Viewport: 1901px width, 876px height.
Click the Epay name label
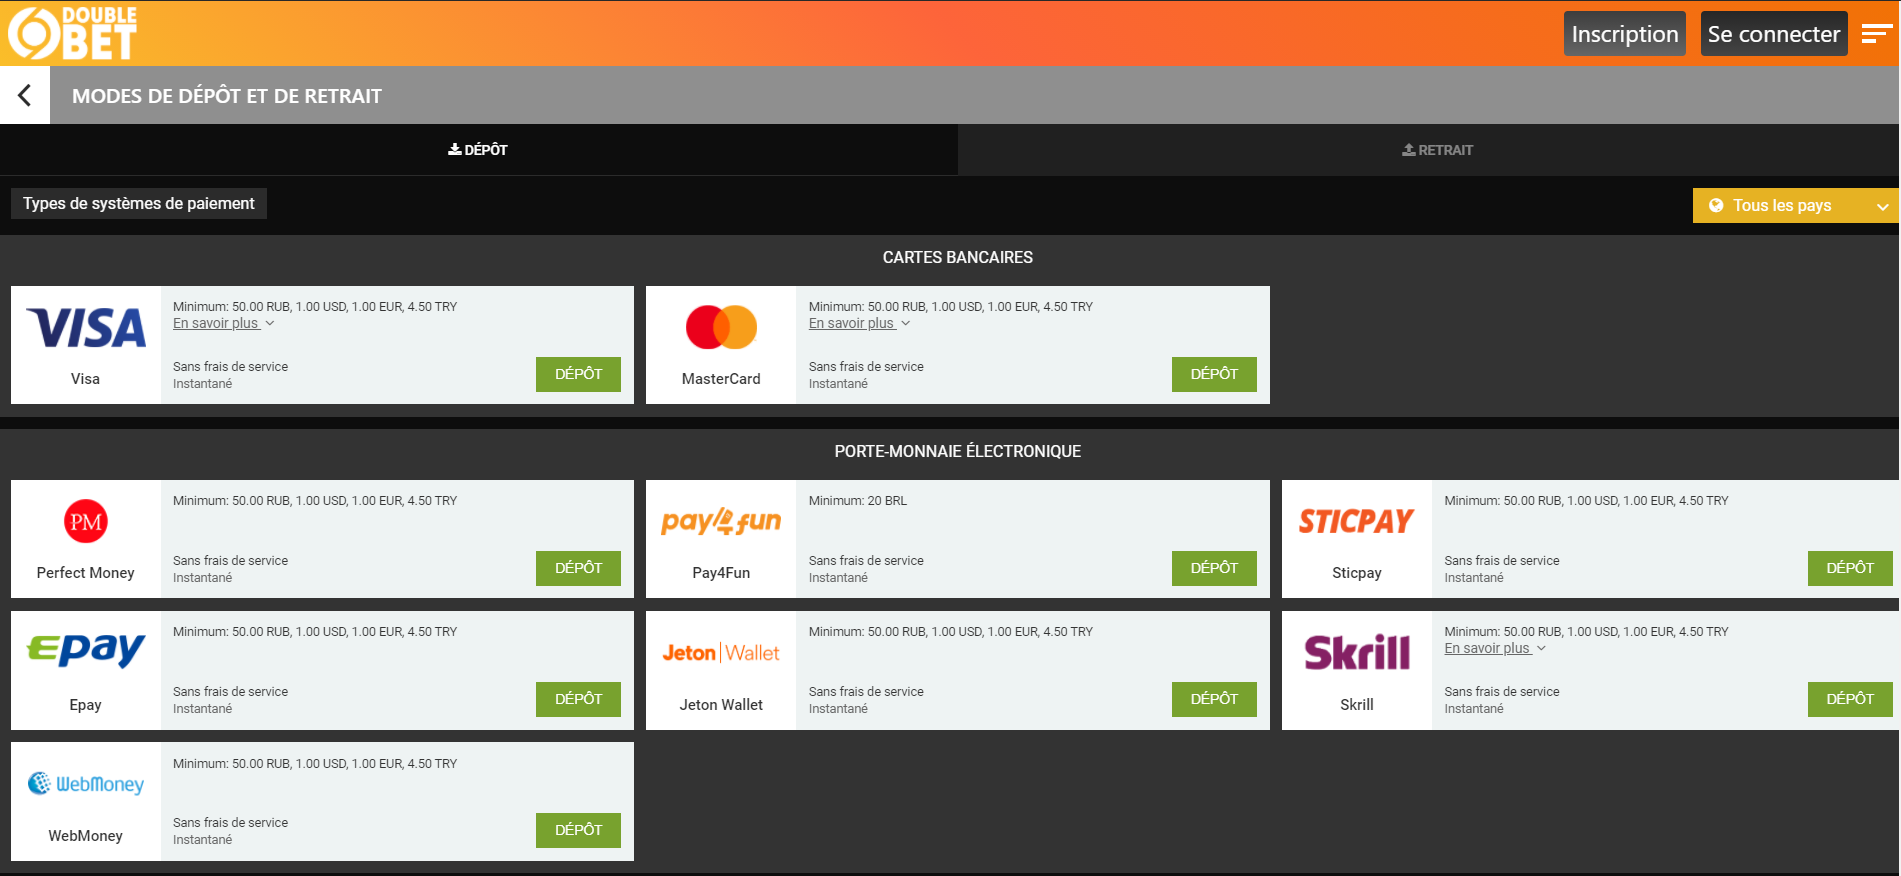(x=86, y=705)
